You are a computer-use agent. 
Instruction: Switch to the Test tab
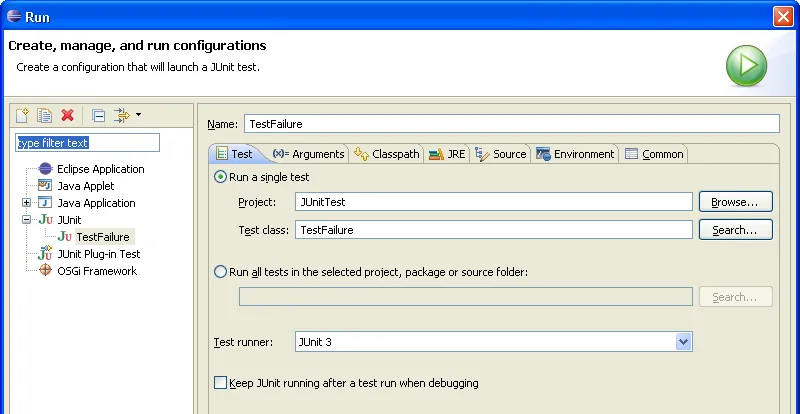click(x=235, y=154)
